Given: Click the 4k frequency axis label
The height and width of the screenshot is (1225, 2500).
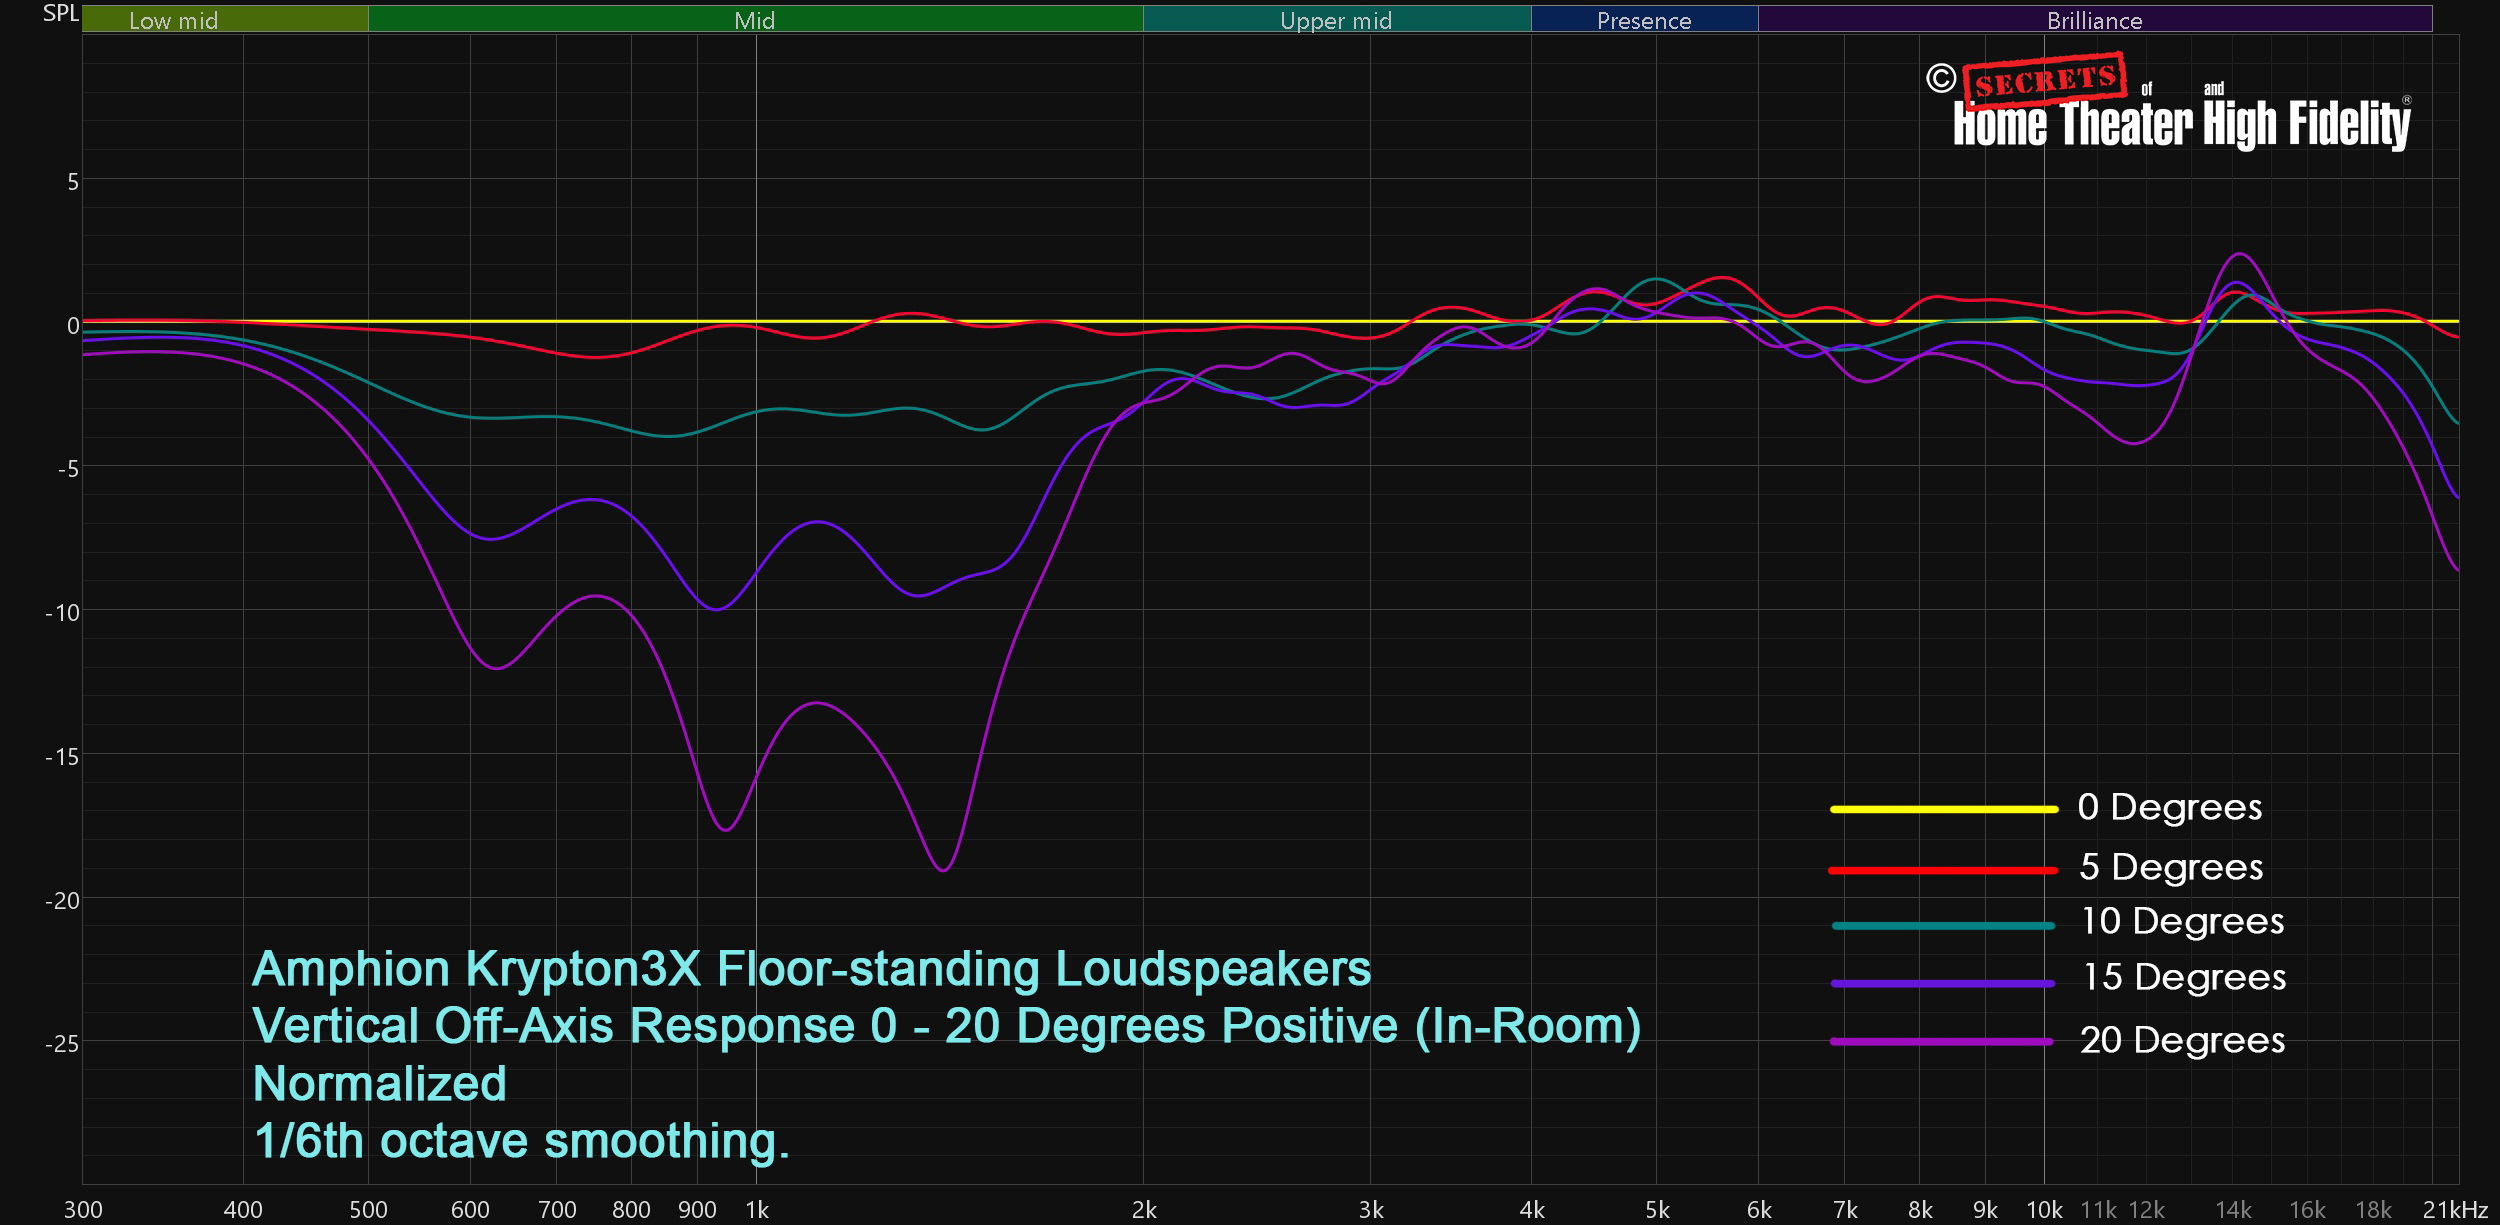Looking at the screenshot, I should pos(1532,1210).
